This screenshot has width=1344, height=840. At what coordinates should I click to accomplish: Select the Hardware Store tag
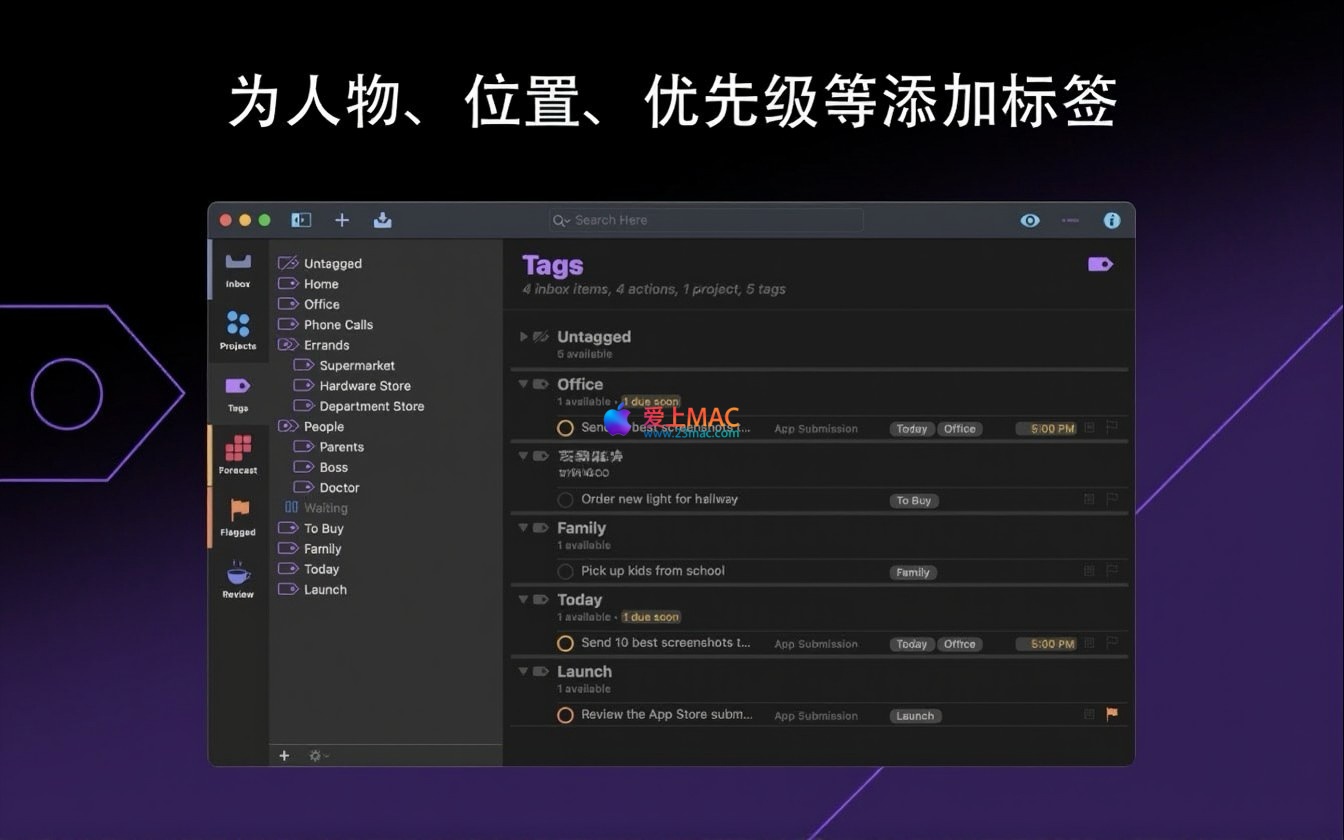tap(364, 386)
